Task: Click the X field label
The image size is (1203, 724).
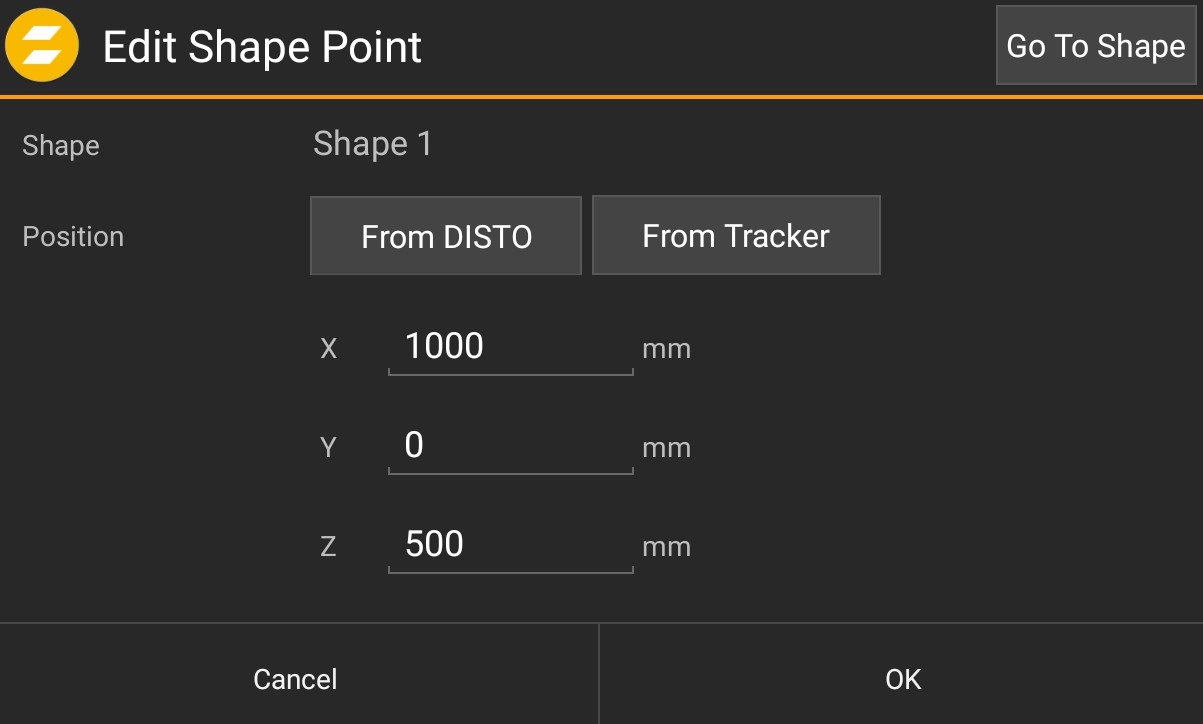Action: coord(328,348)
